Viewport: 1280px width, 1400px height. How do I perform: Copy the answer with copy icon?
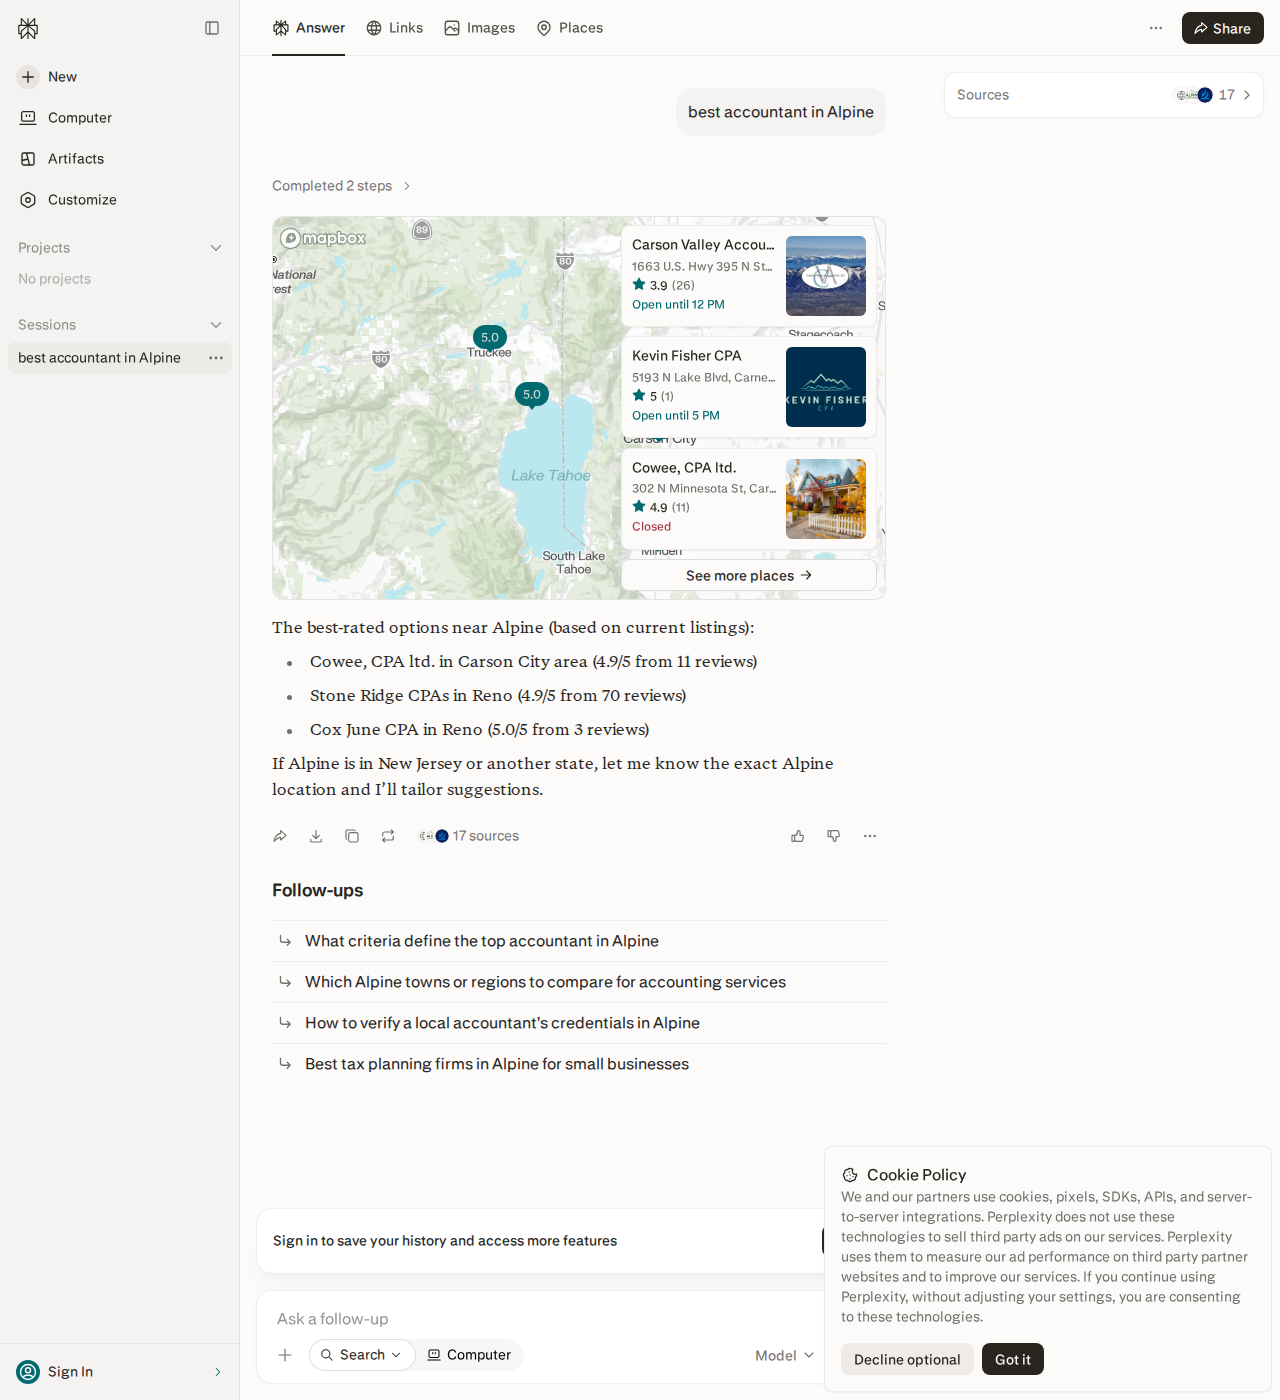tap(352, 836)
